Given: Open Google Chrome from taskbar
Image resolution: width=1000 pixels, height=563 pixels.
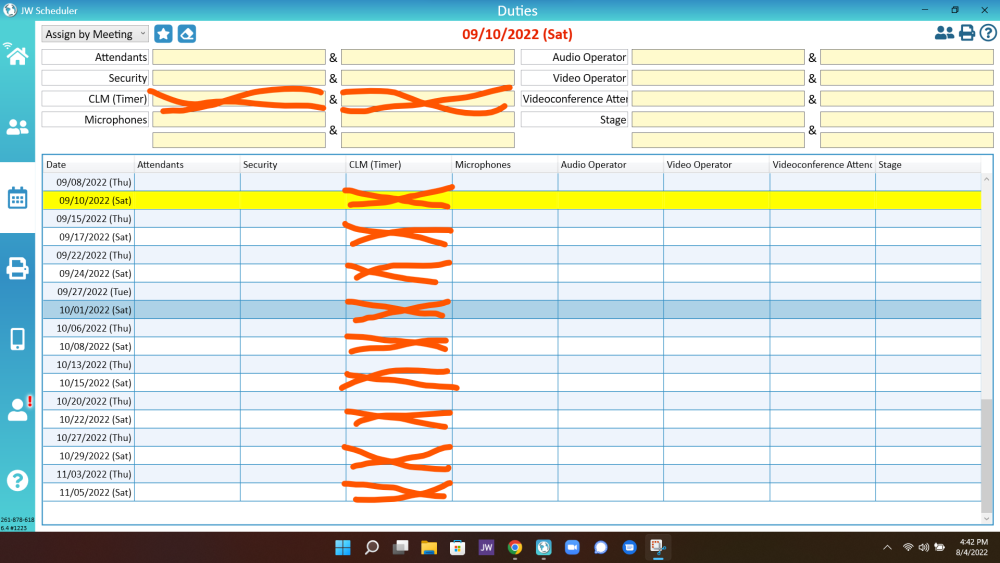Looking at the screenshot, I should [x=515, y=547].
